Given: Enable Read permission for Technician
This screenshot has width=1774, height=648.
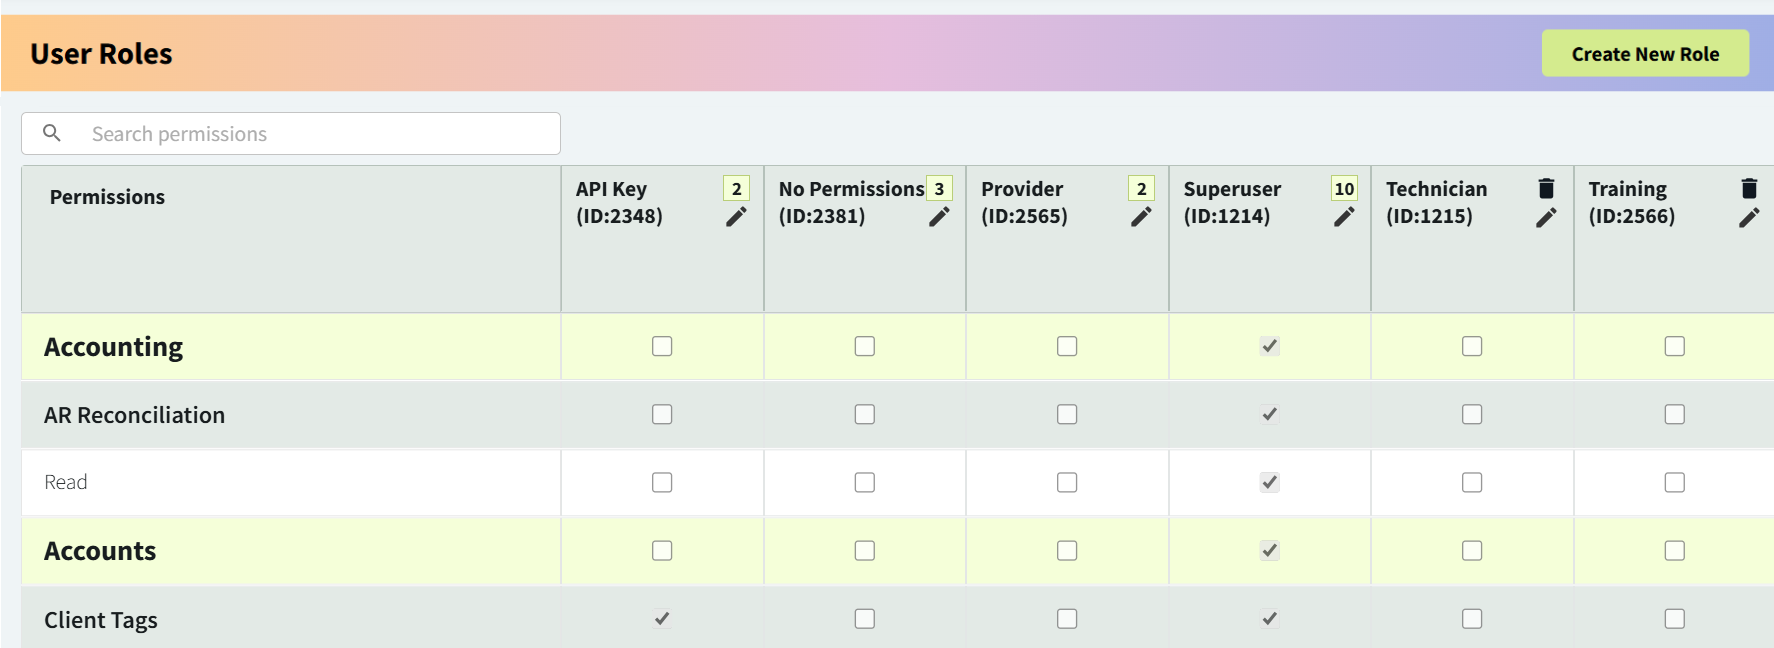Looking at the screenshot, I should coord(1471,482).
